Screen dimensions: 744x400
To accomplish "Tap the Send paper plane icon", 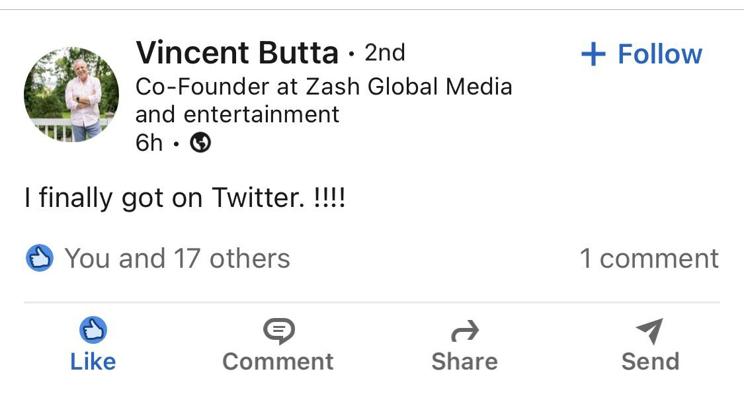I will pyautogui.click(x=649, y=330).
